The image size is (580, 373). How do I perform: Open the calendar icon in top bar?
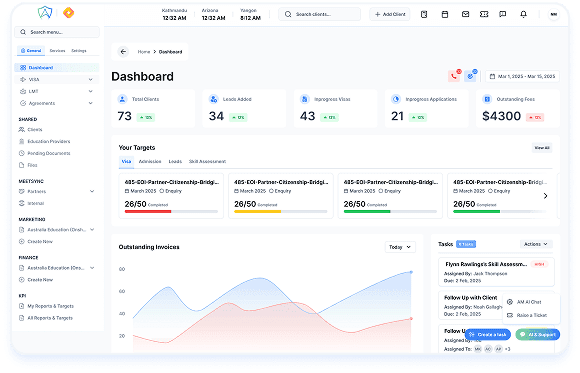445,14
